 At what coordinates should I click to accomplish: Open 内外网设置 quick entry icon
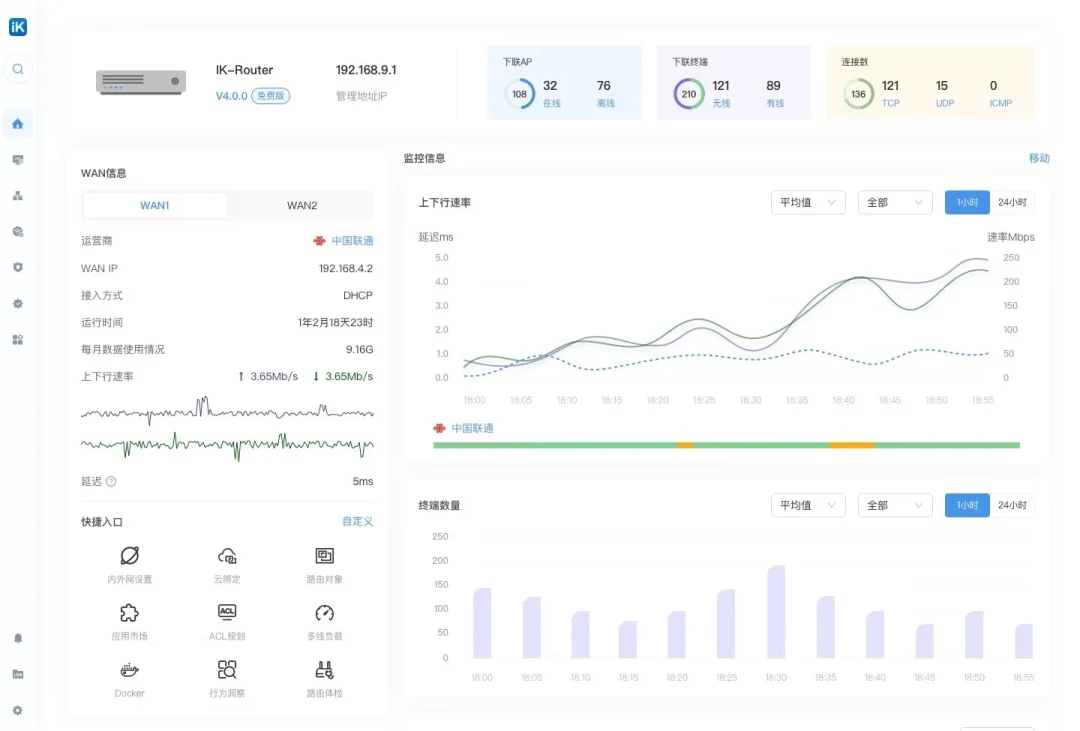click(x=129, y=555)
